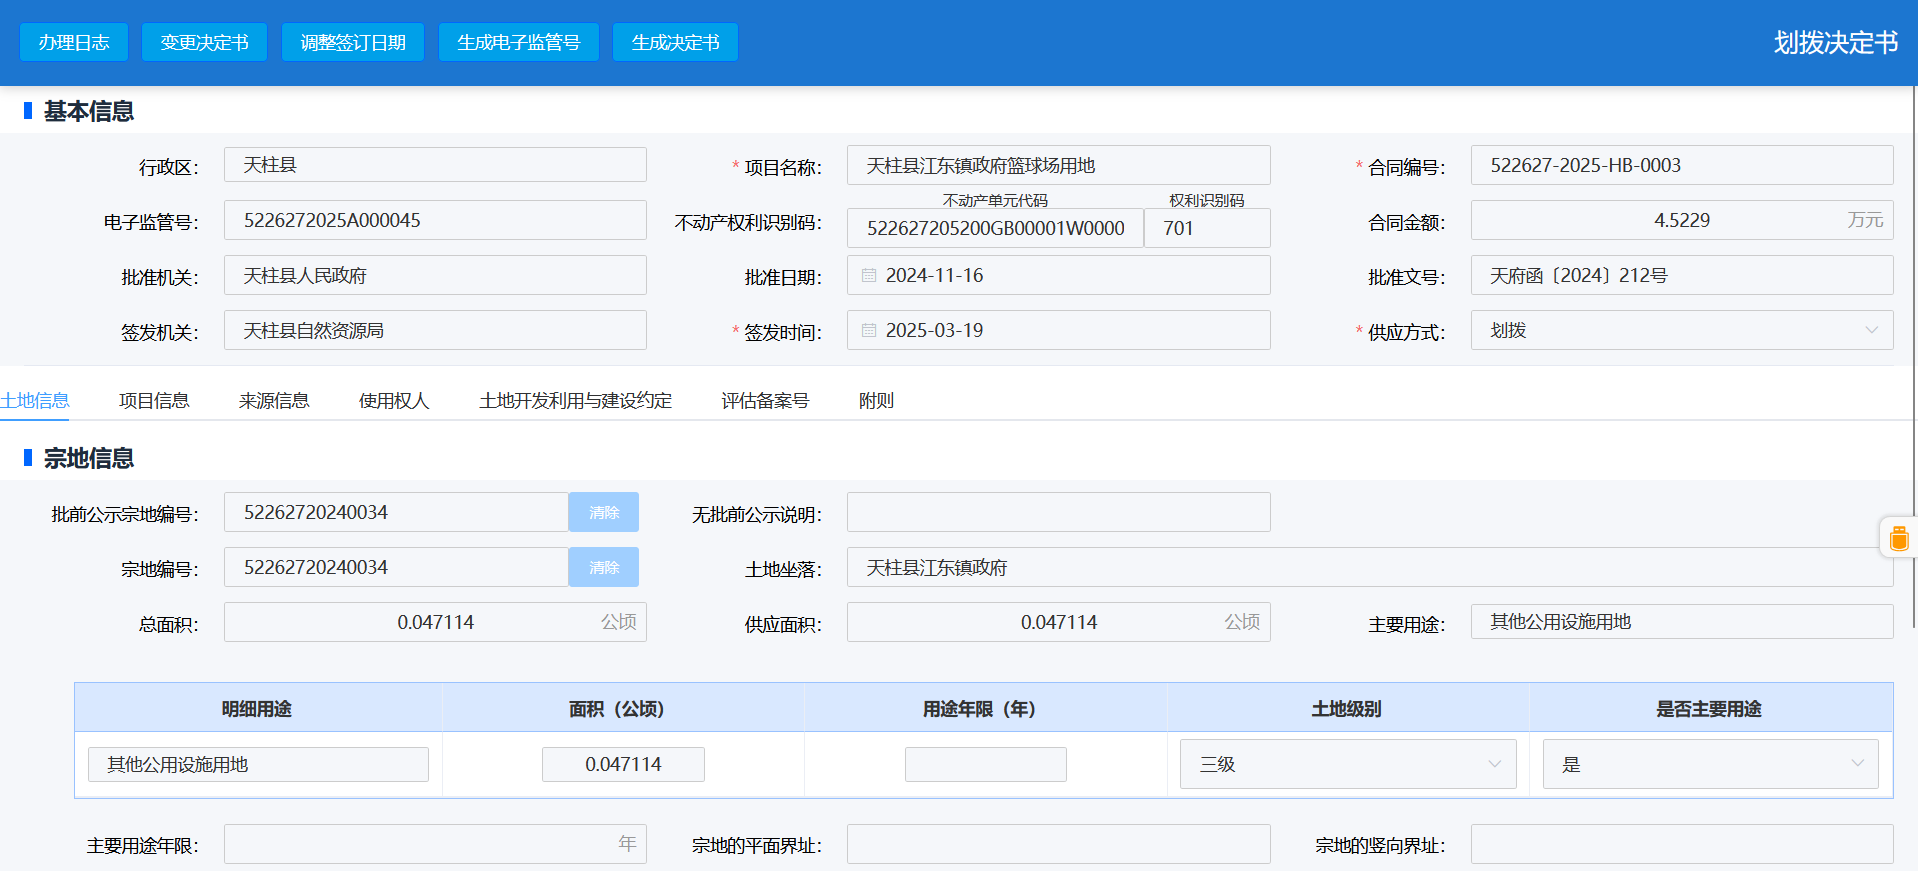Click the 总面积 input field

pyautogui.click(x=435, y=622)
